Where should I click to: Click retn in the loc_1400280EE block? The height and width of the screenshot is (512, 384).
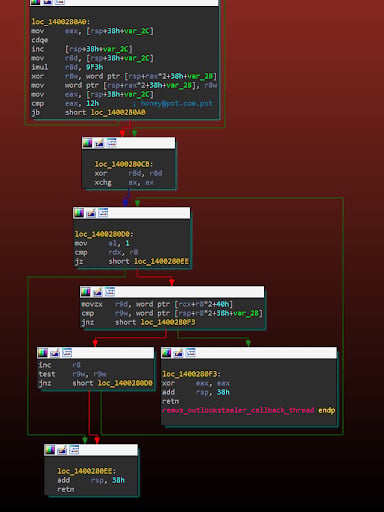point(66,489)
